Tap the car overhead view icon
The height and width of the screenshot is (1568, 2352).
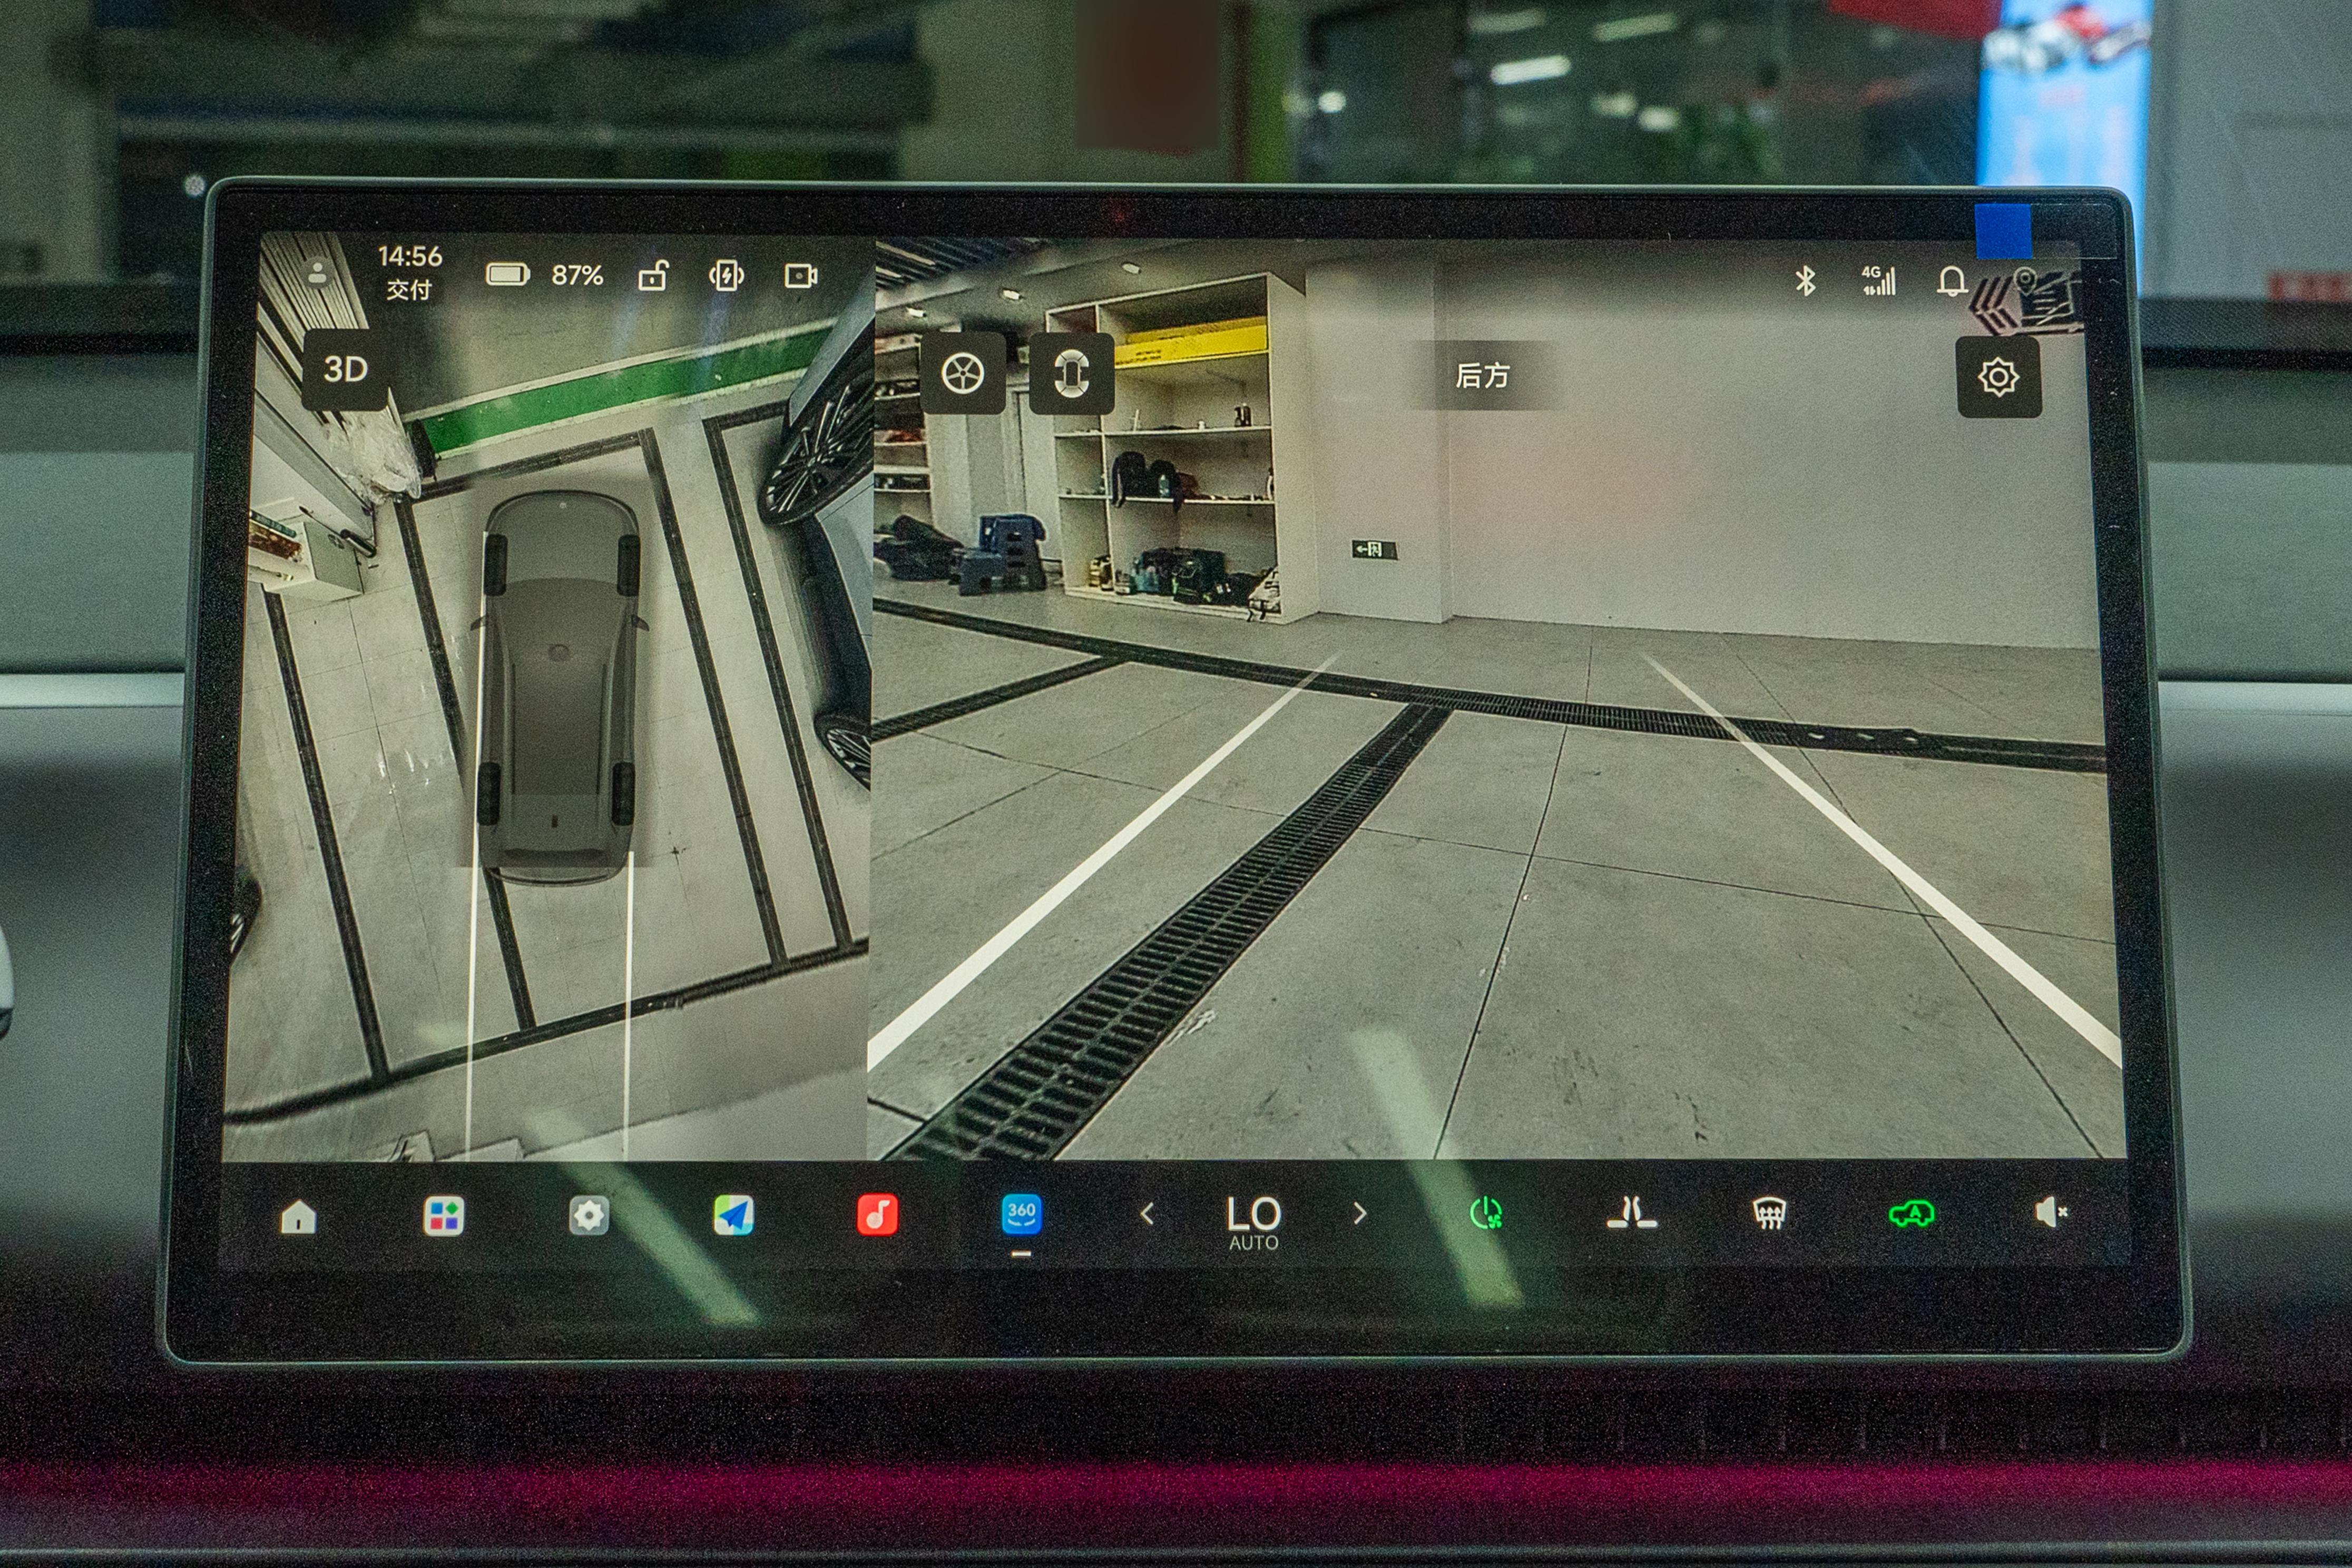(1071, 374)
